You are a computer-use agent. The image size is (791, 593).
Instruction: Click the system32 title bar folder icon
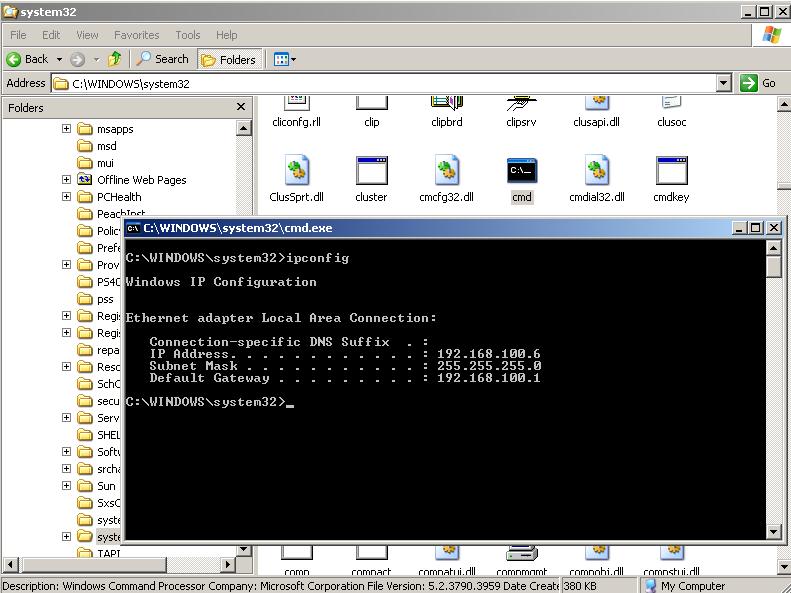point(10,11)
